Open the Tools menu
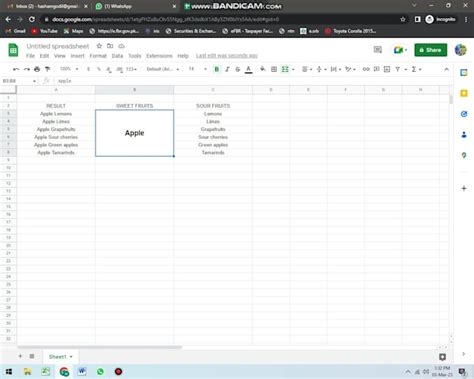The width and height of the screenshot is (474, 379). click(x=135, y=56)
